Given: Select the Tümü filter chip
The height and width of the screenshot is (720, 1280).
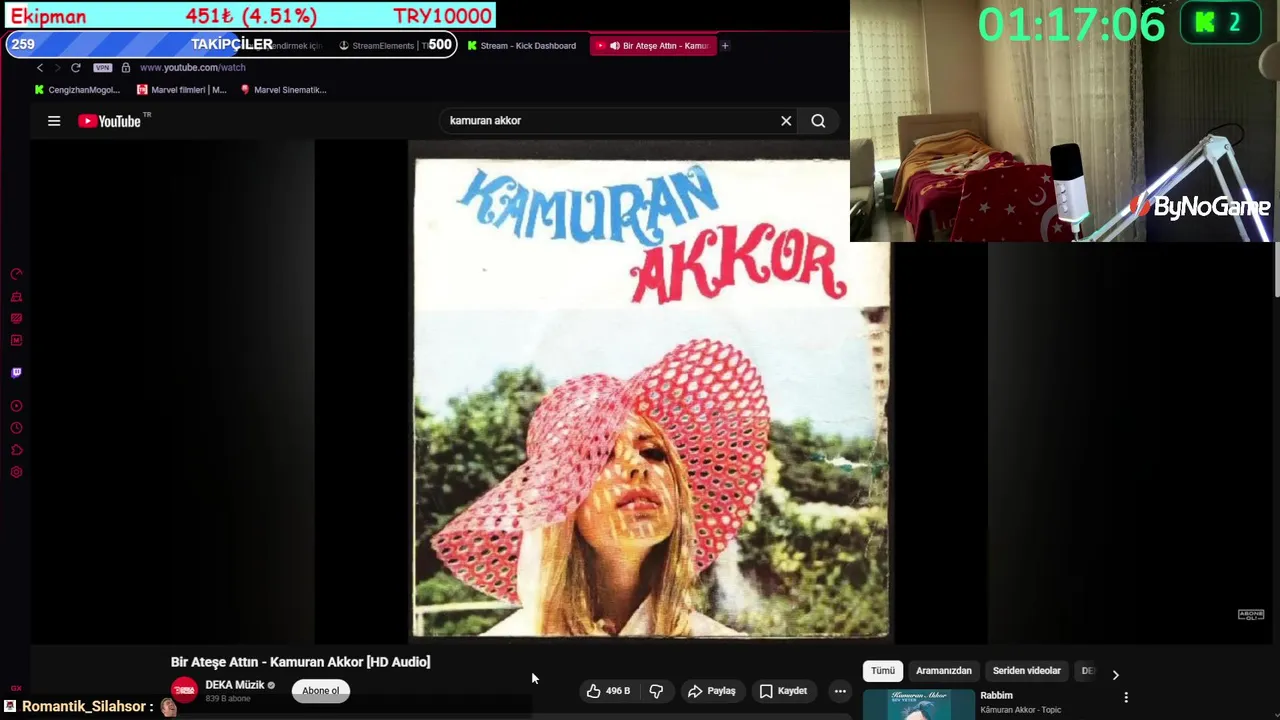Looking at the screenshot, I should [883, 671].
